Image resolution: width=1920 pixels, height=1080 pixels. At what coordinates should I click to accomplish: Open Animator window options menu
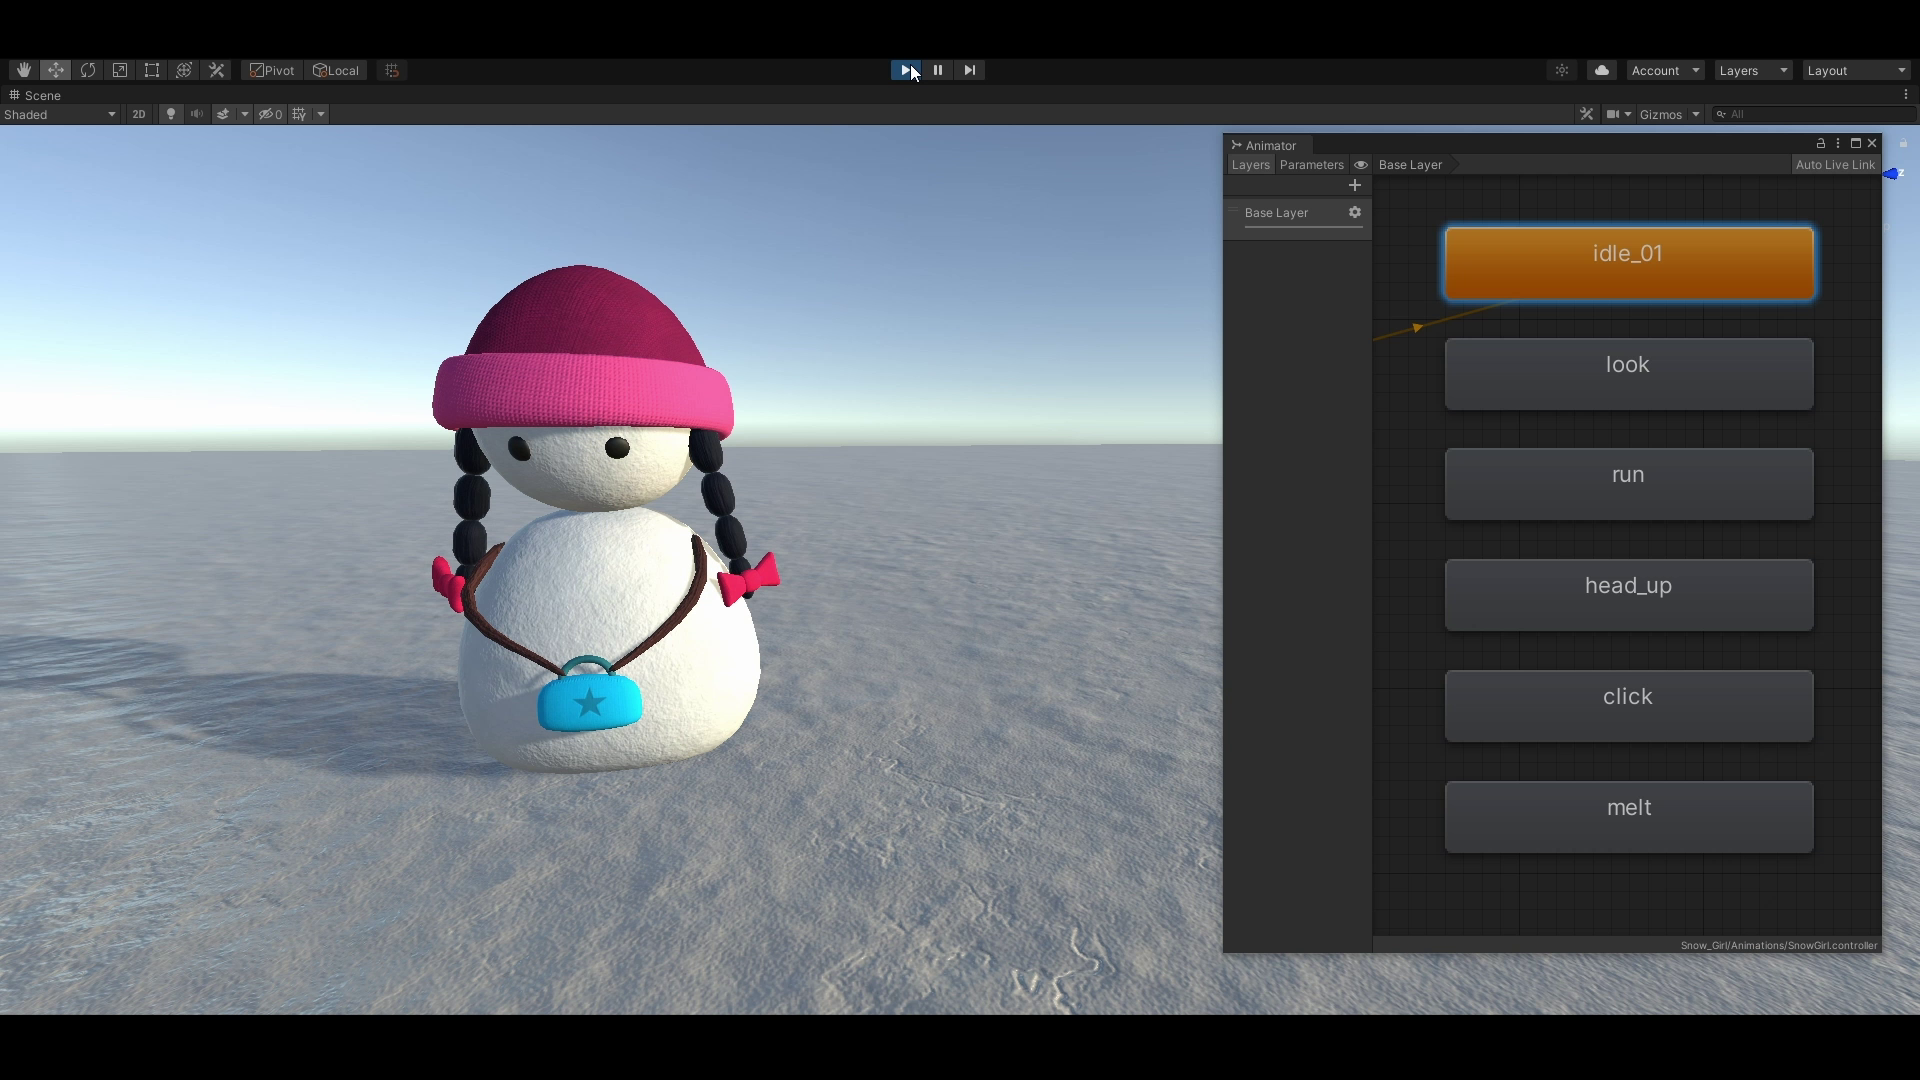point(1838,144)
